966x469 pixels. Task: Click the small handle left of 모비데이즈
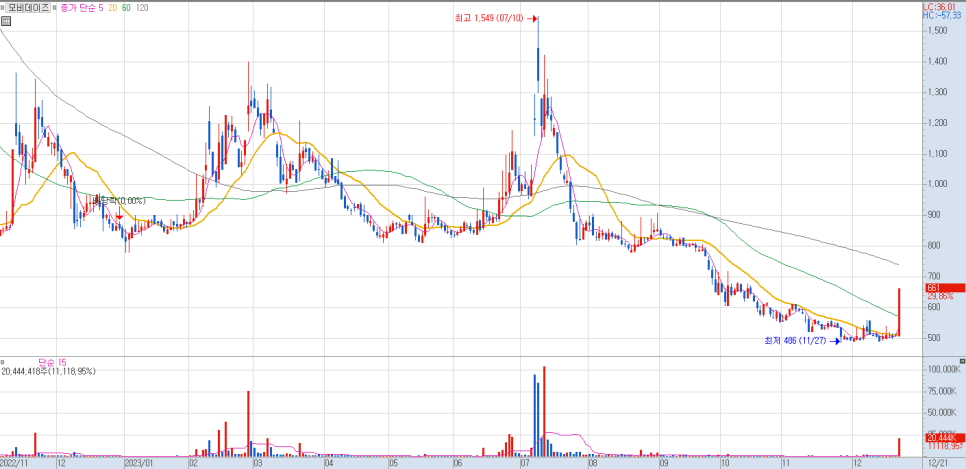pos(3,8)
